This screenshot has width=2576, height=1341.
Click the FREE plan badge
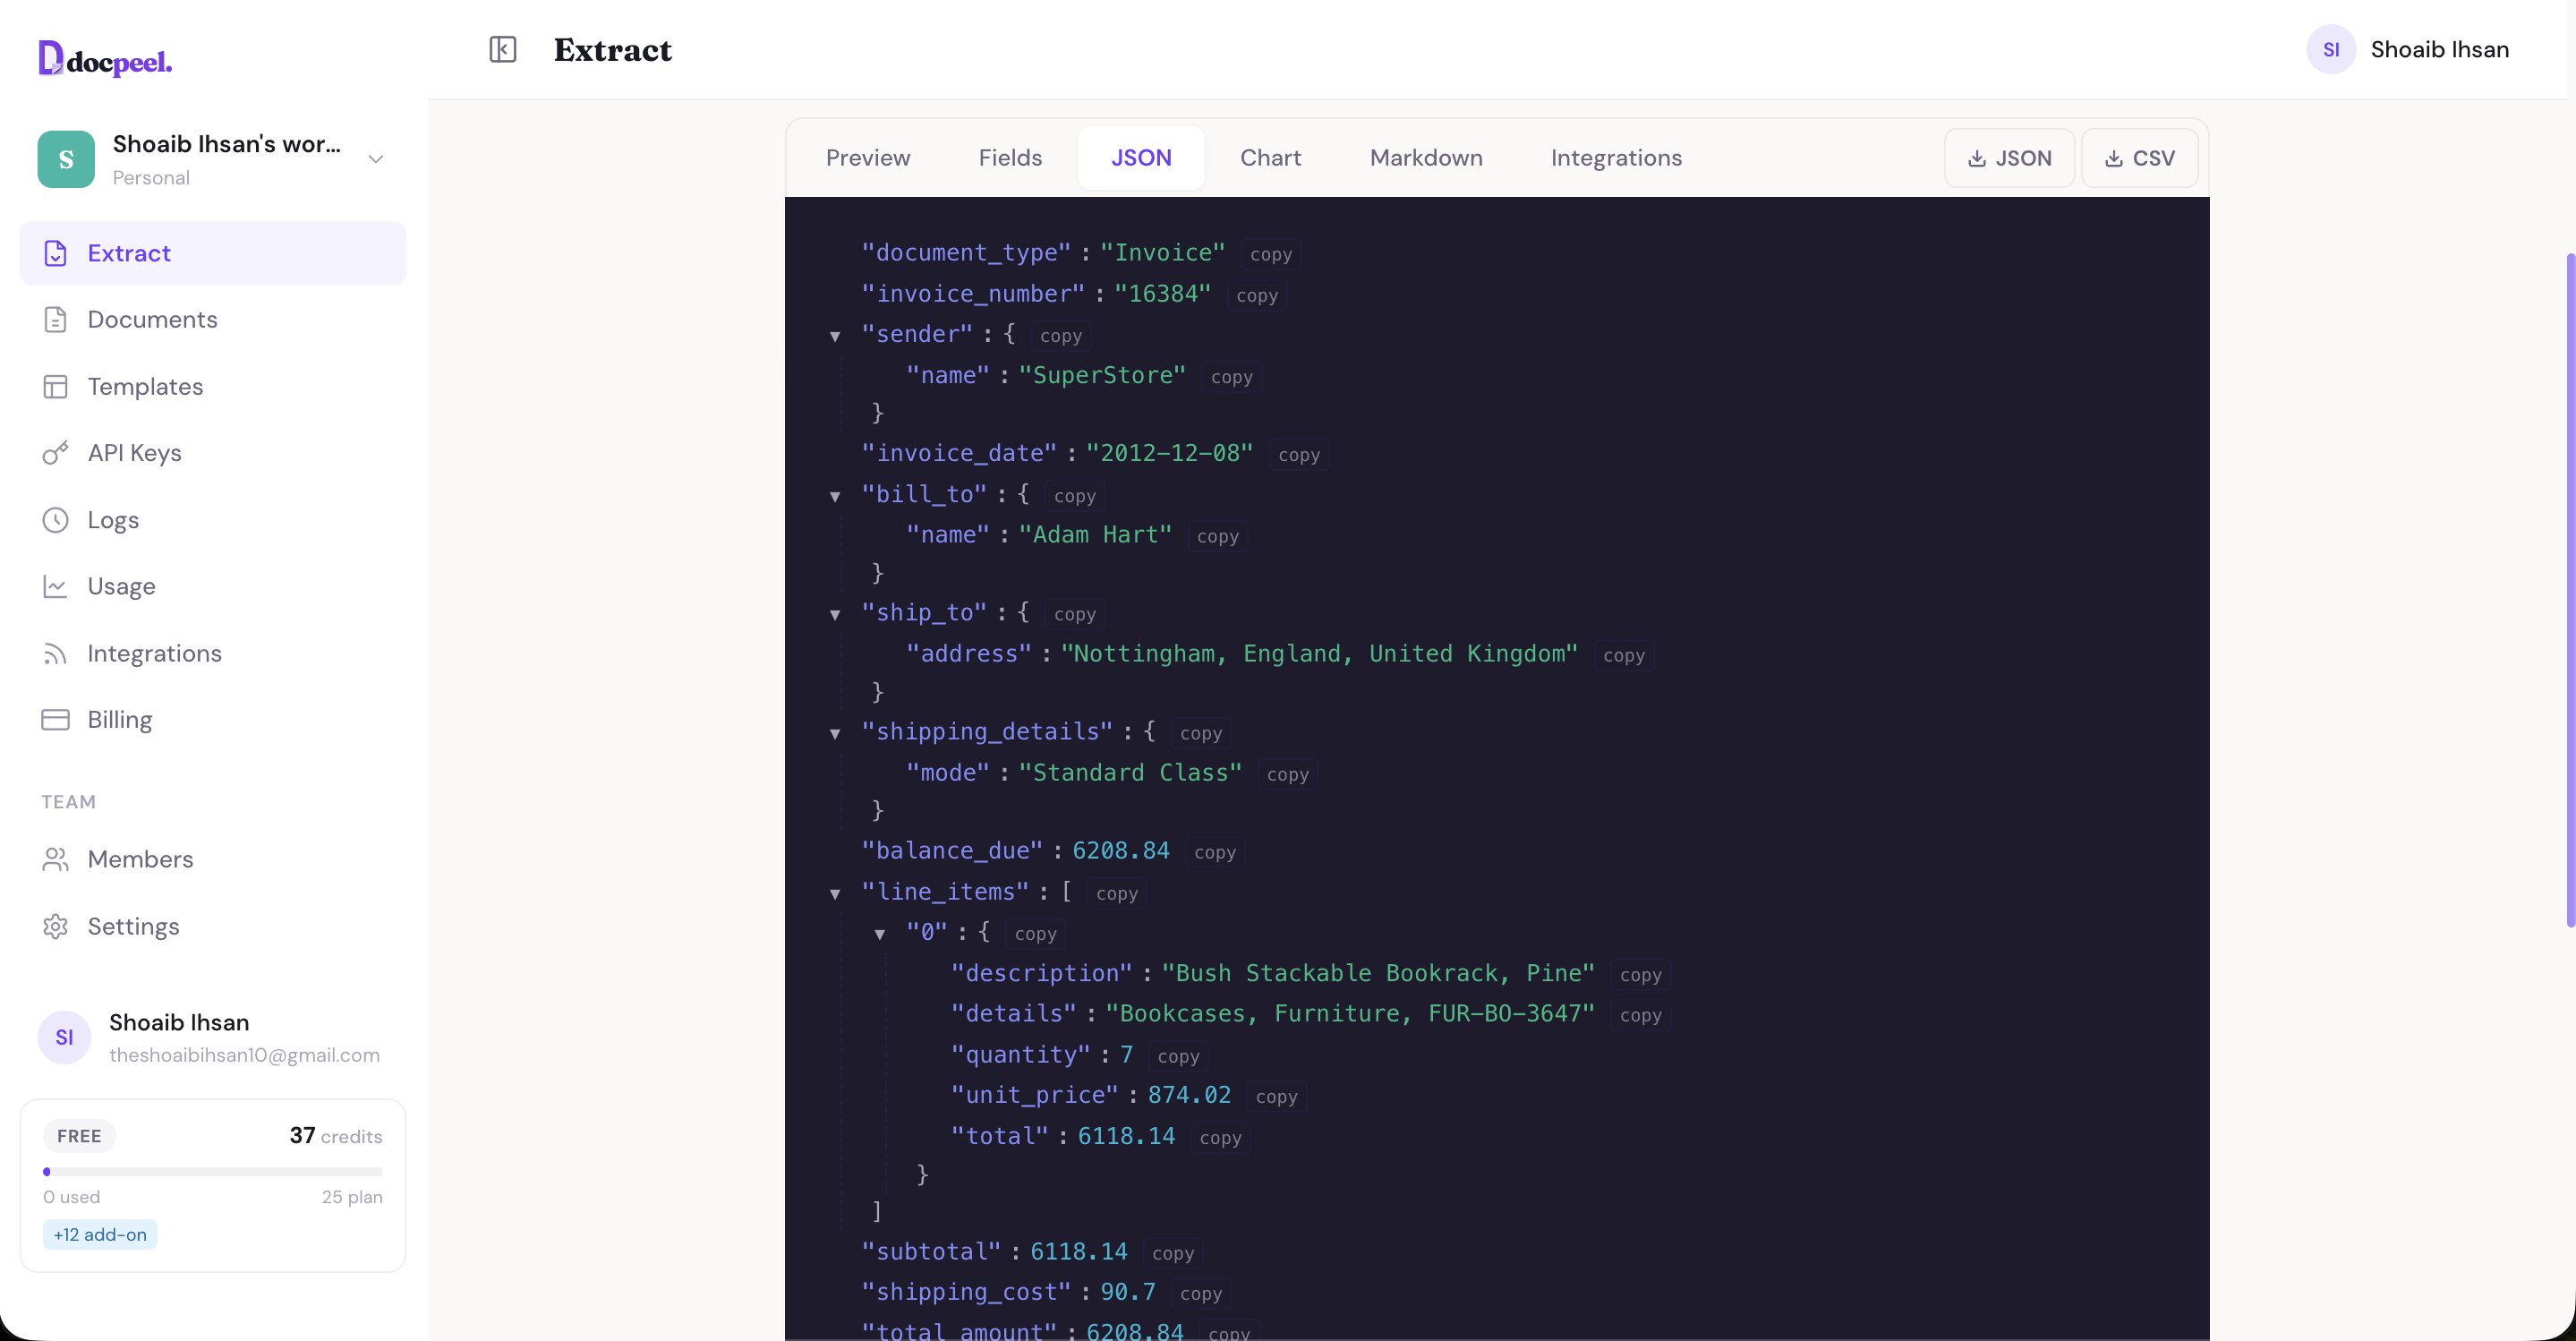[x=79, y=1136]
